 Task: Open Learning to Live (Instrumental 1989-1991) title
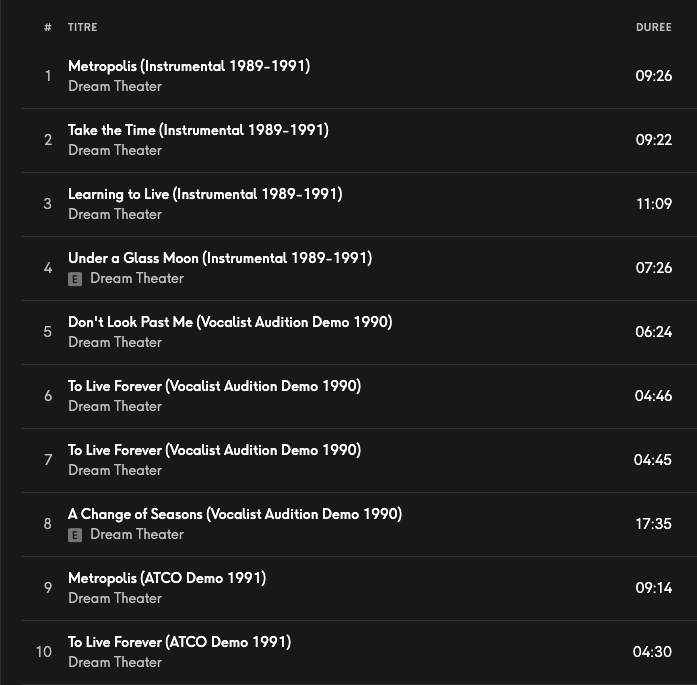[205, 194]
